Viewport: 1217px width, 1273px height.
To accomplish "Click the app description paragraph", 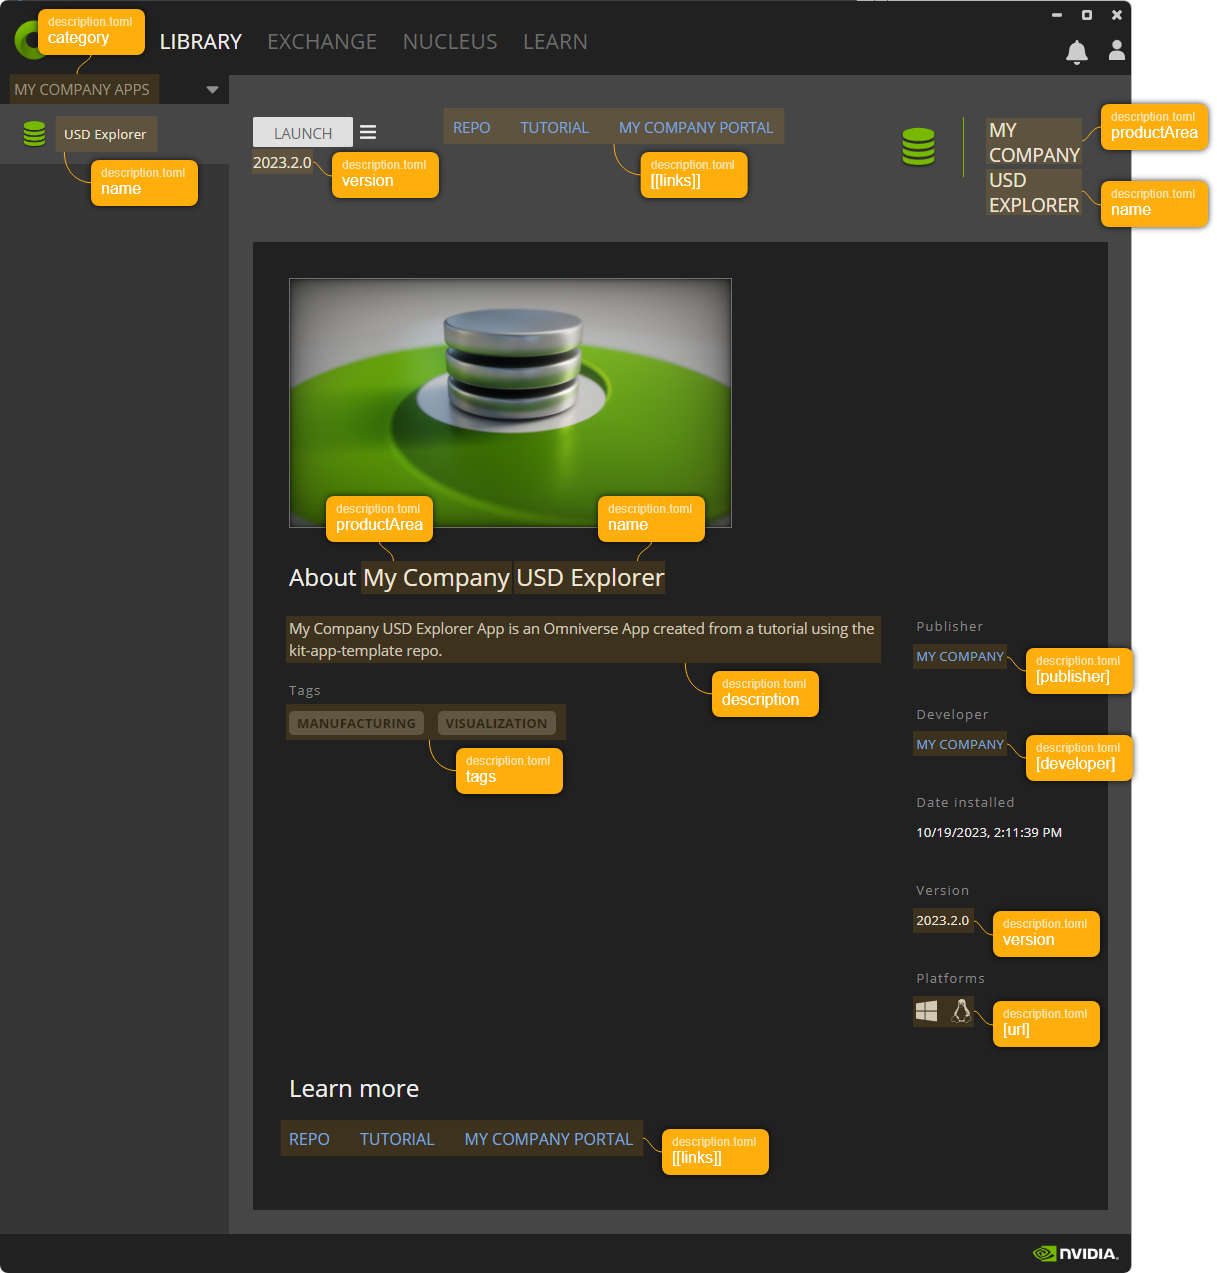I will [582, 640].
